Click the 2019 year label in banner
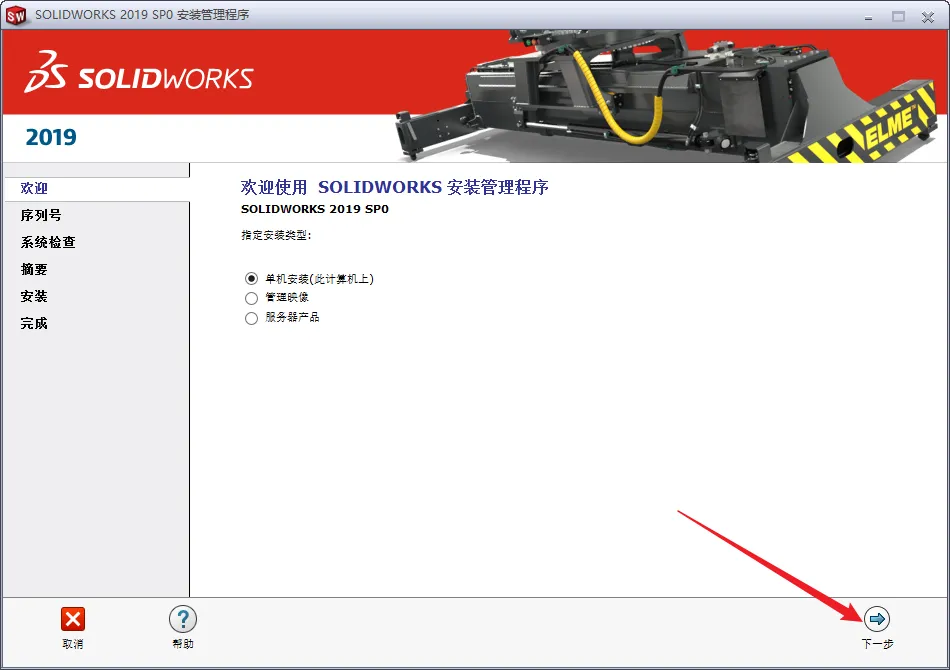 51,138
